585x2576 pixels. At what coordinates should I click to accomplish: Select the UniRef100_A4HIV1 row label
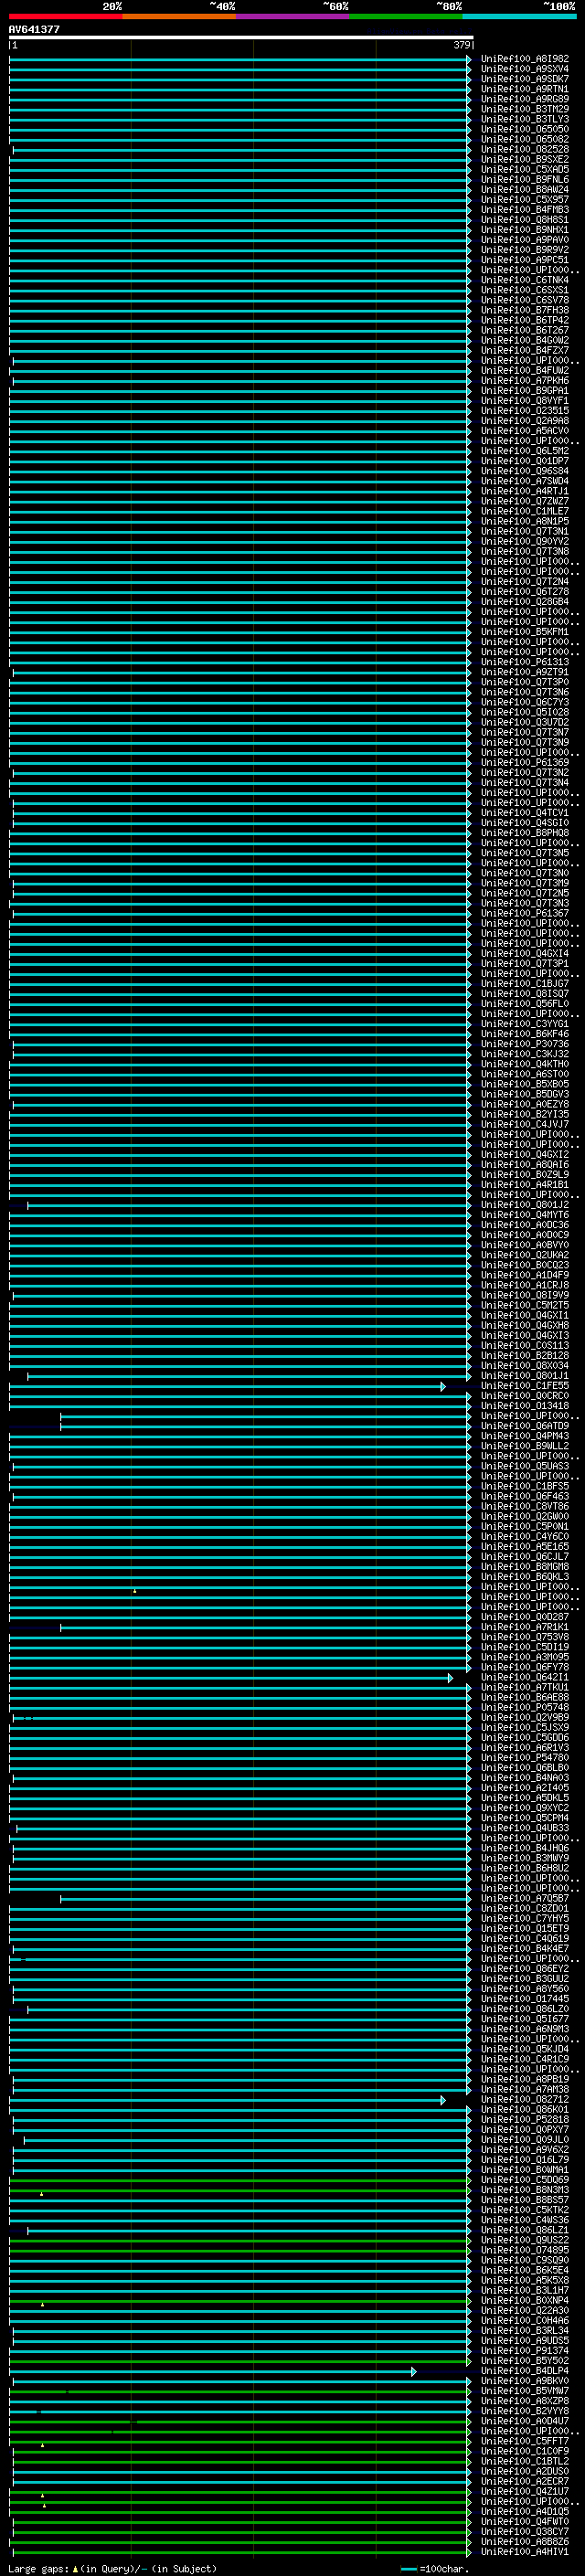tap(525, 2551)
